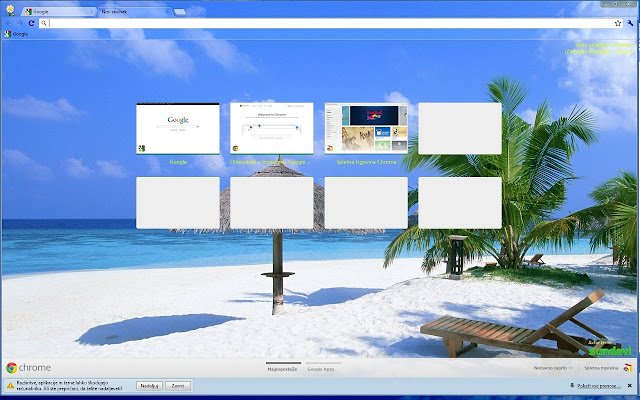Switch to the Google Apps section tab
Viewport: 640px width, 400px height.
[x=321, y=369]
